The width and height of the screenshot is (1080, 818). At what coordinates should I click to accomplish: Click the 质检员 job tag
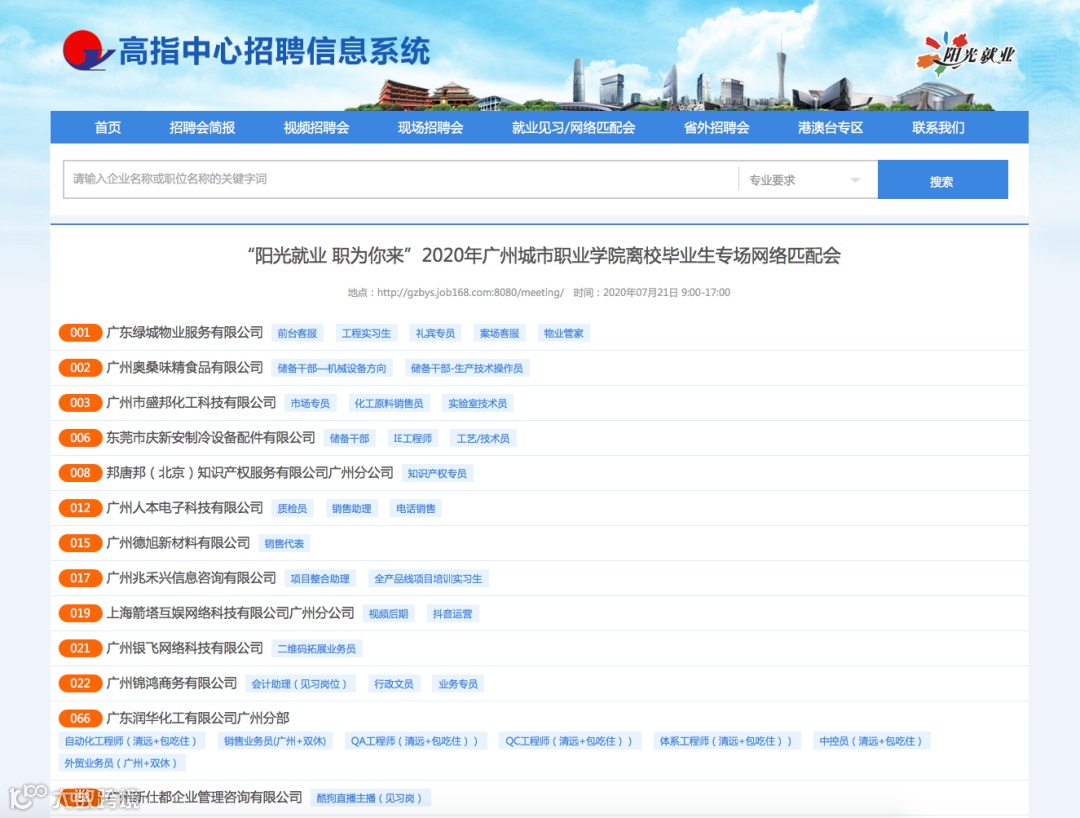pos(292,509)
